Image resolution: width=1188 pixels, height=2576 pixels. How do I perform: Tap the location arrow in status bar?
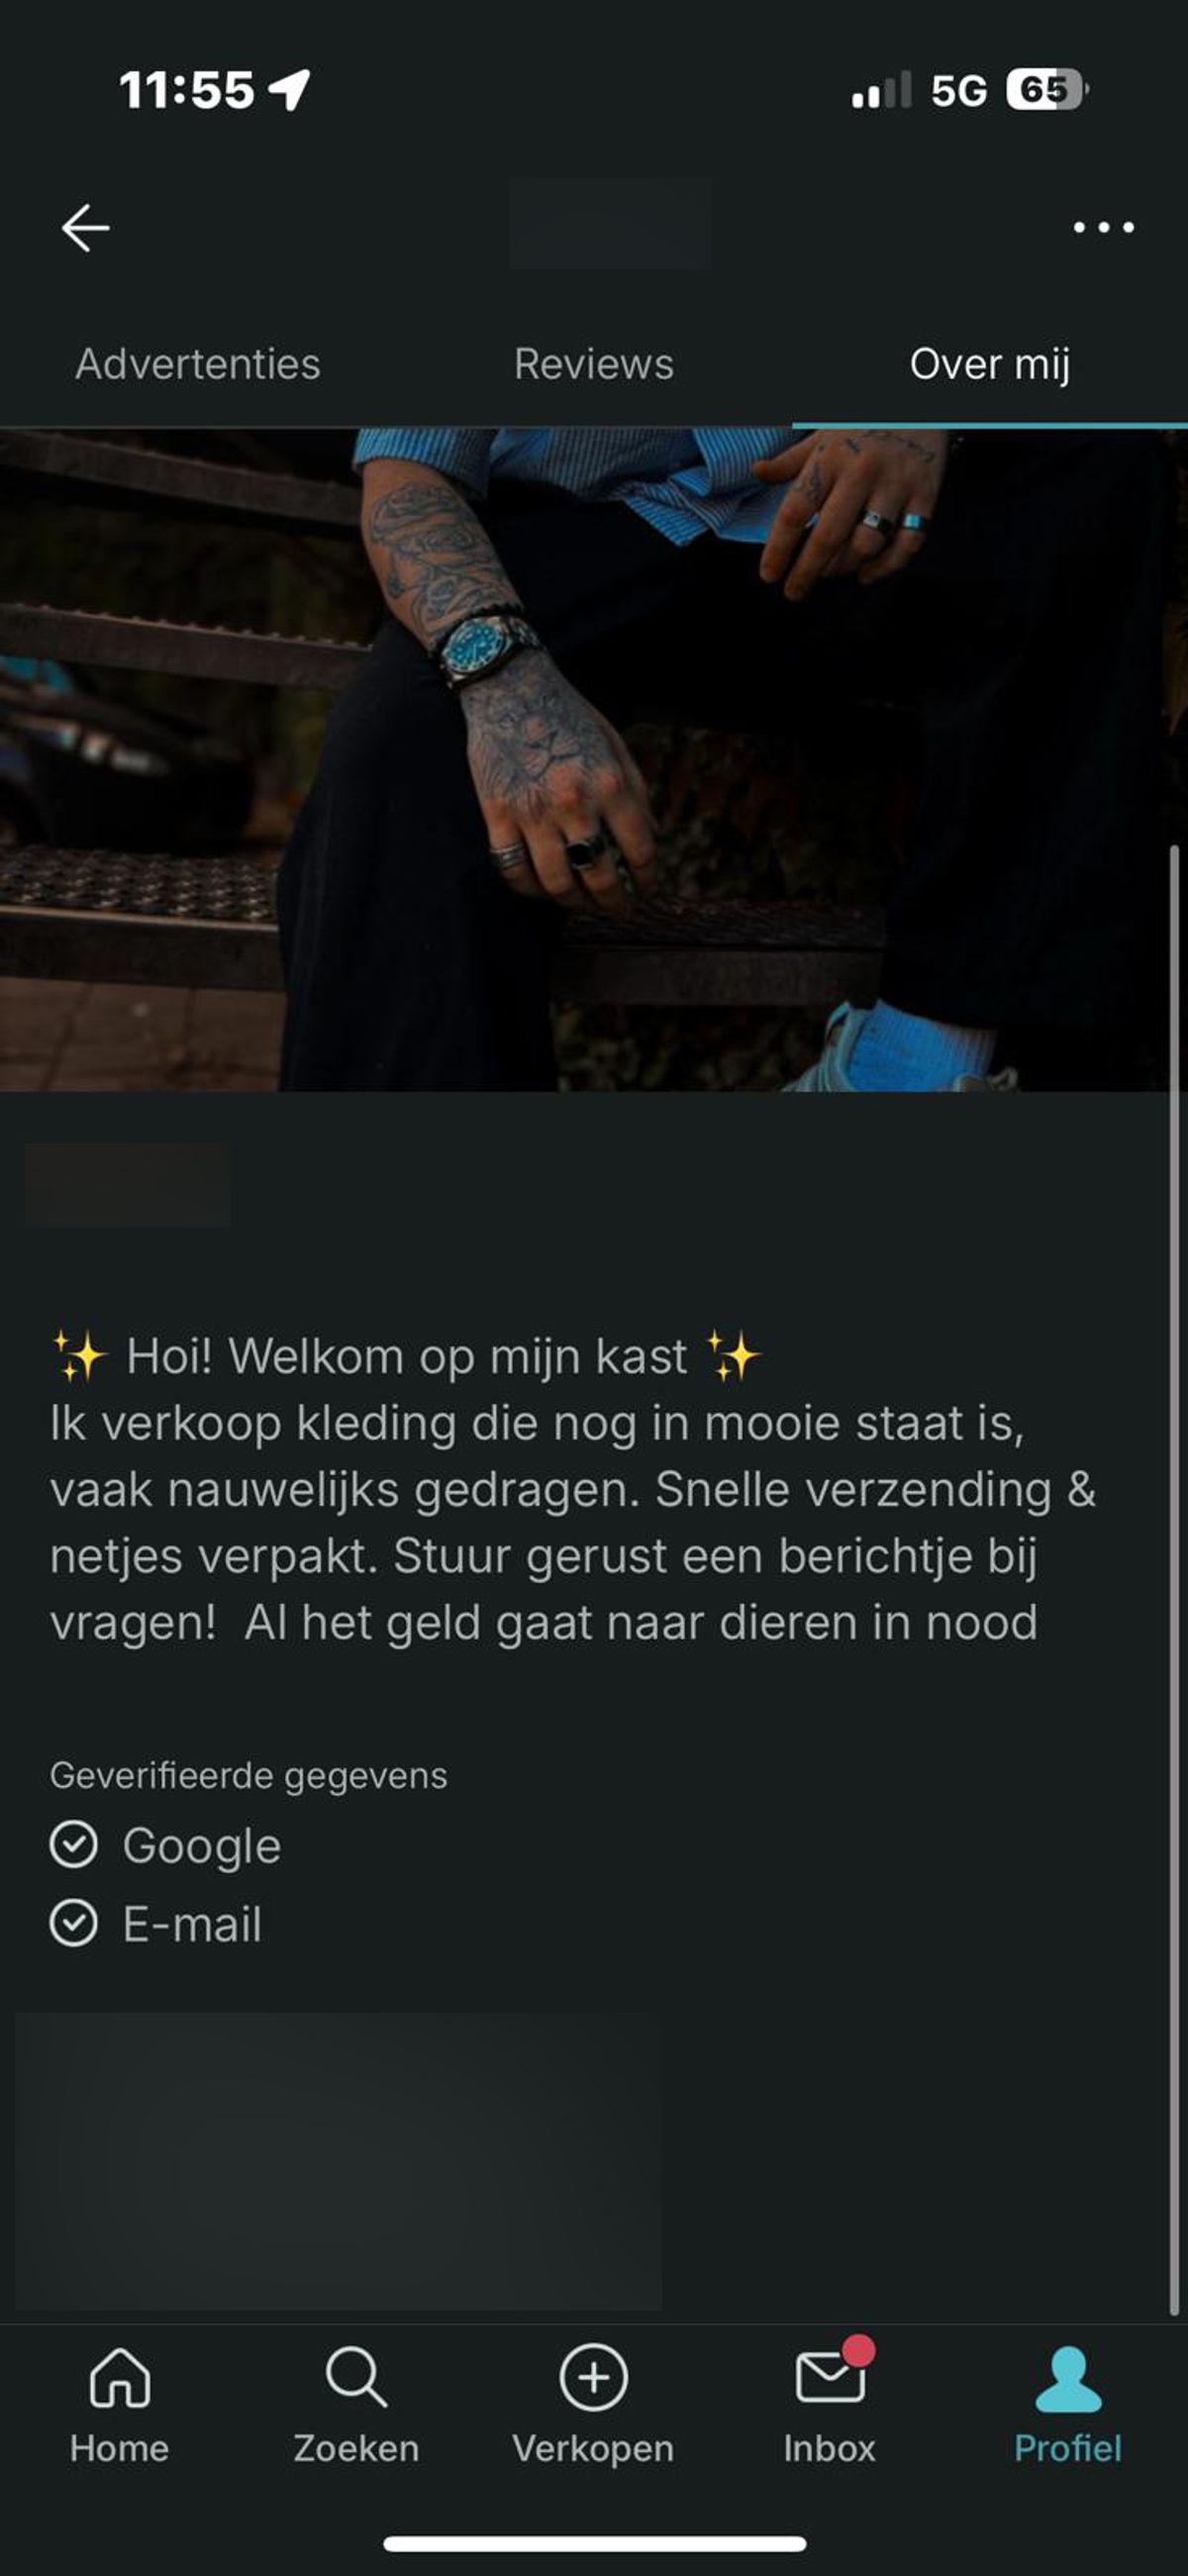coord(290,90)
